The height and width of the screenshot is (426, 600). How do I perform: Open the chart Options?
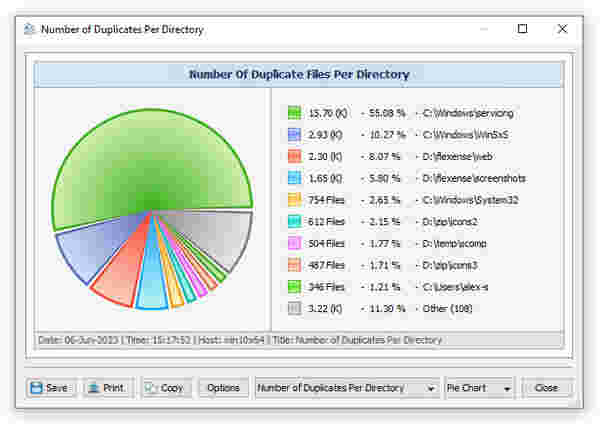223,388
